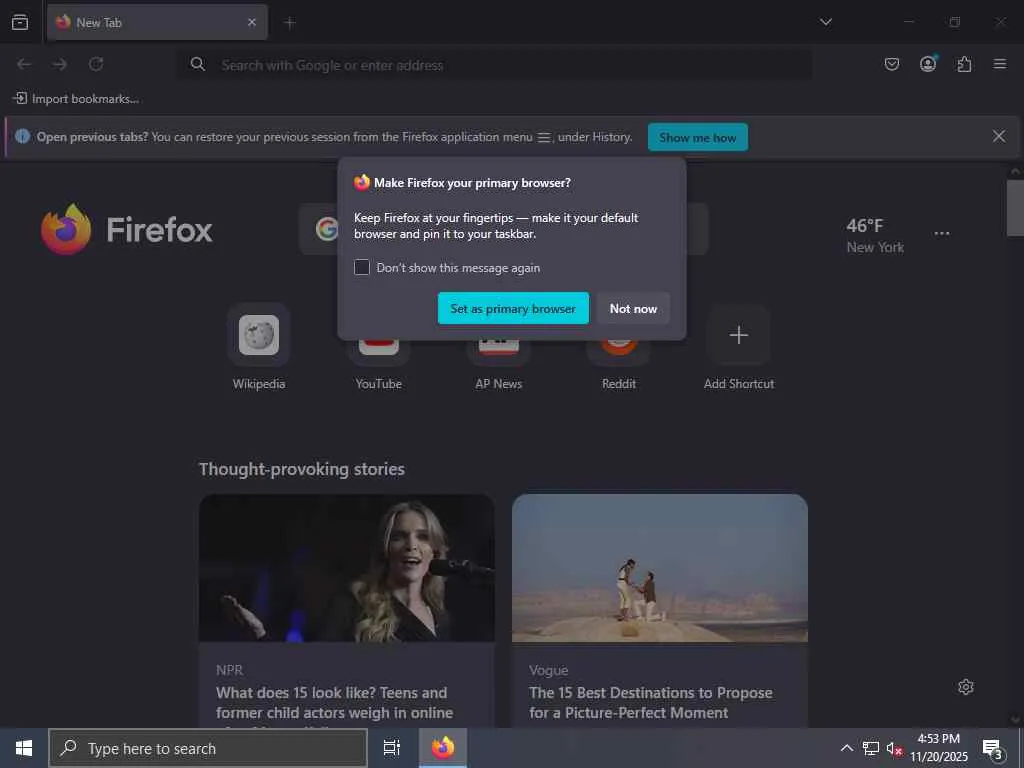The height and width of the screenshot is (768, 1024).
Task: Click the taskbar clock 4:53 PM
Action: pyautogui.click(x=938, y=748)
